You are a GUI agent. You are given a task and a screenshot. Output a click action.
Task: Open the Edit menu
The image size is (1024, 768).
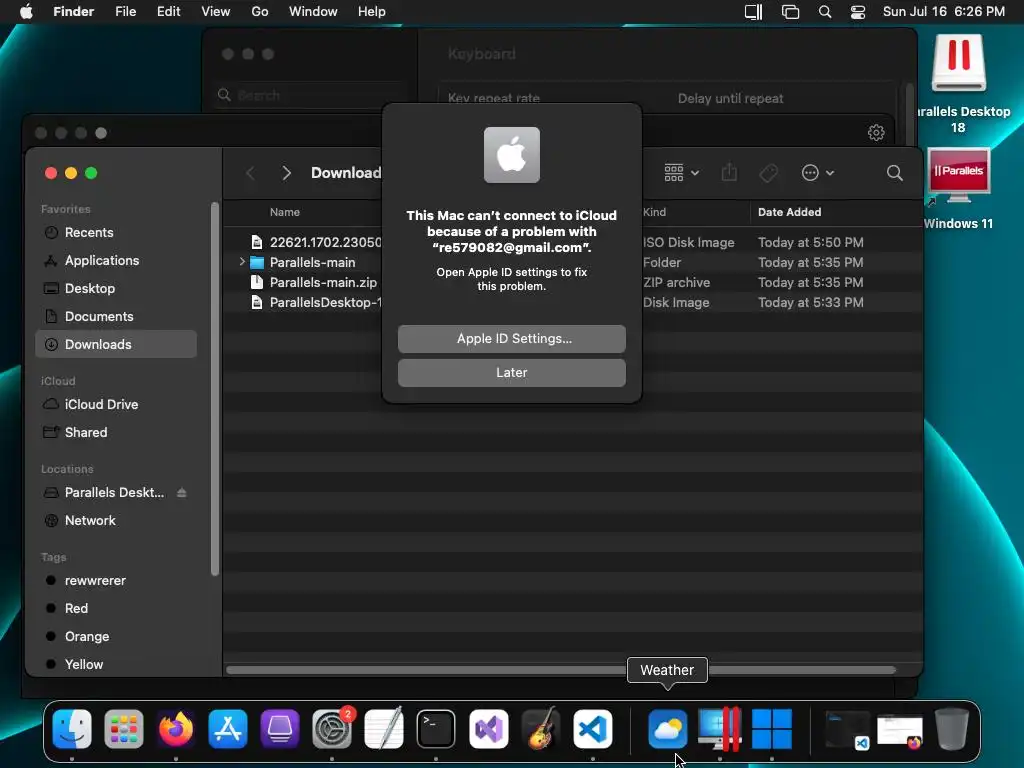point(168,12)
